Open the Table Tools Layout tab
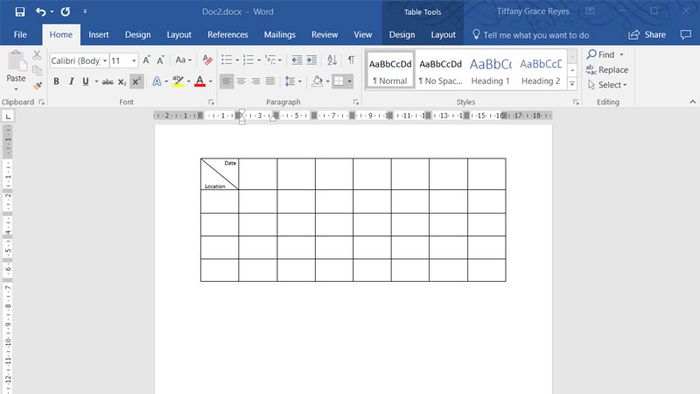The height and width of the screenshot is (394, 700). tap(443, 35)
